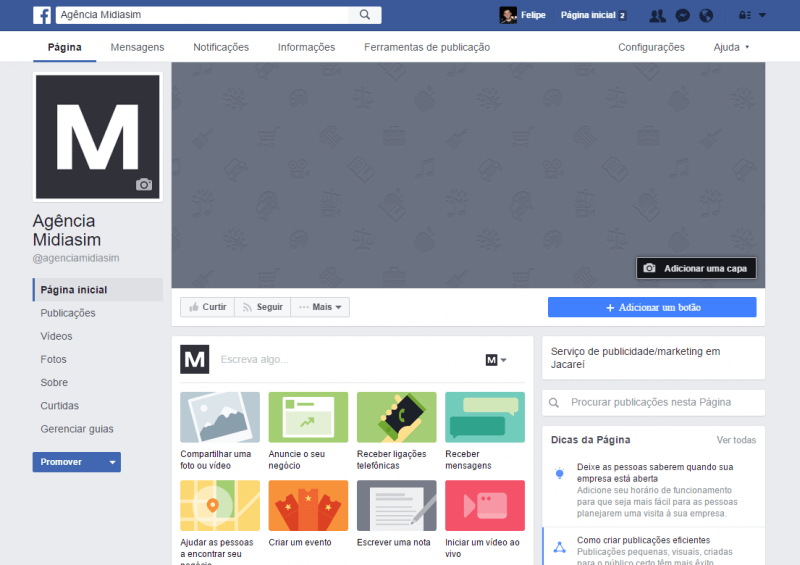Open Sobre in sidebar
This screenshot has width=800, height=565.
(x=54, y=382)
